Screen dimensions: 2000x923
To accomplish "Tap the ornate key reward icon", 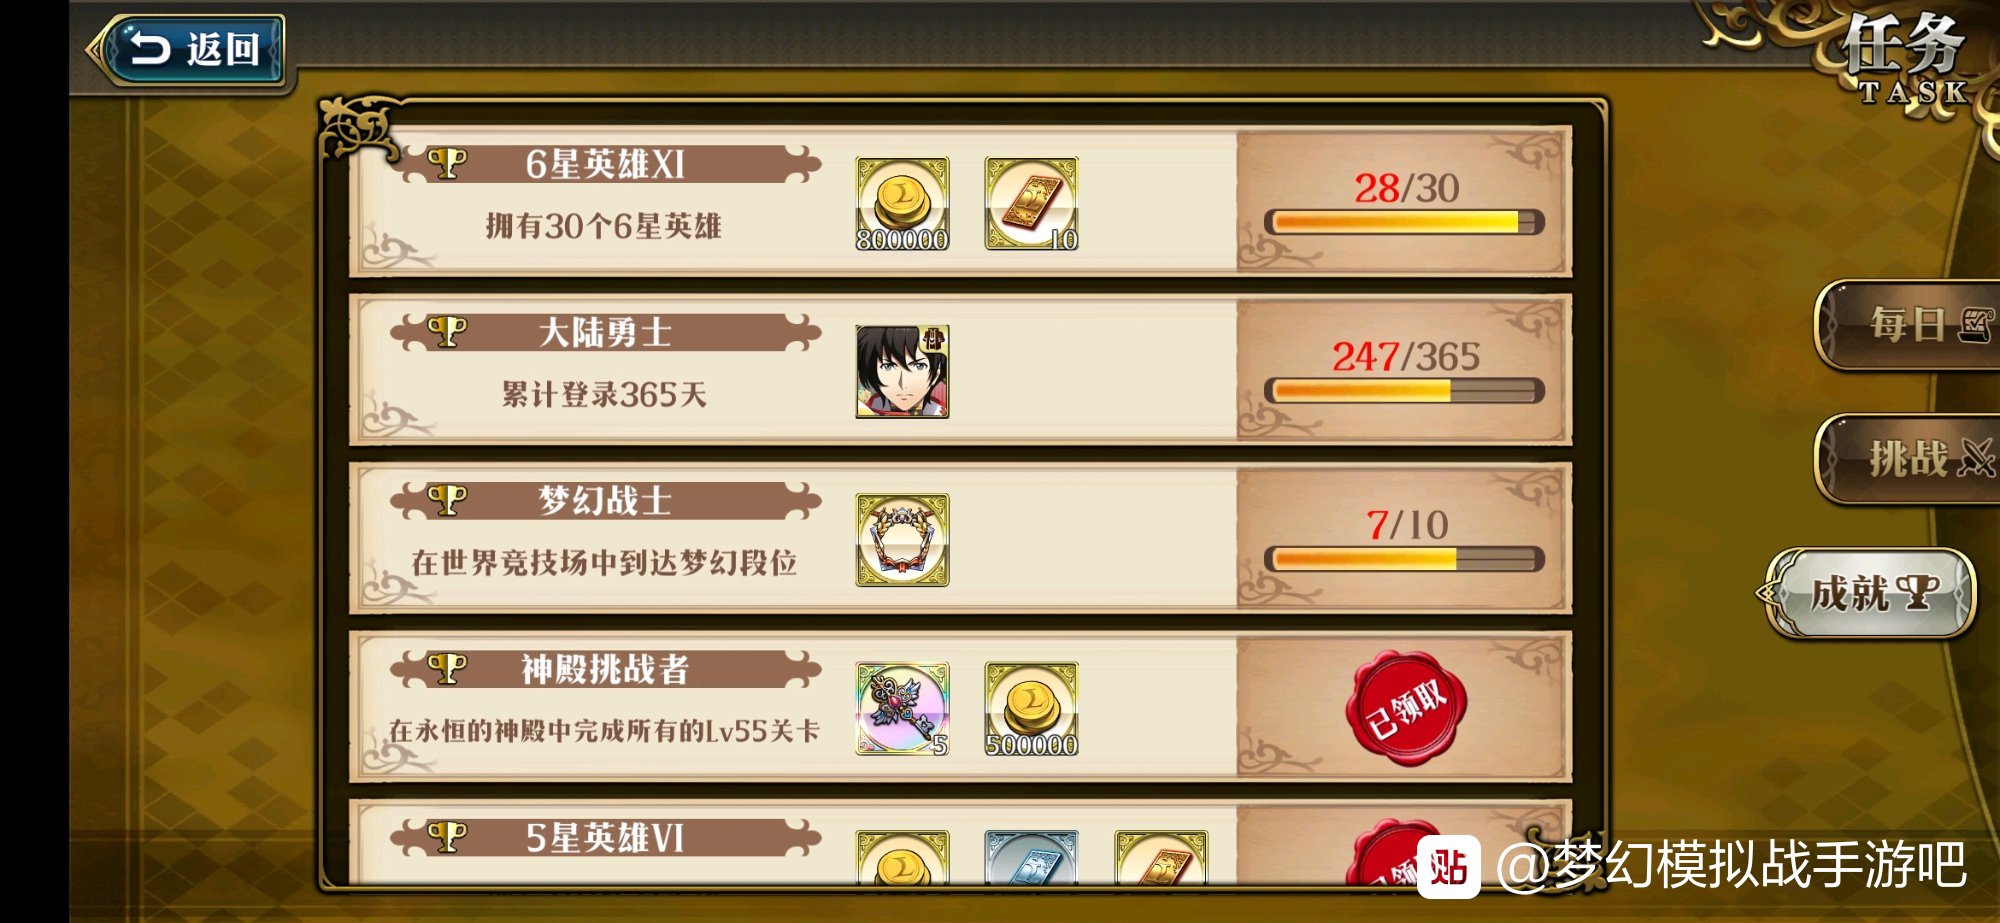I will click(902, 708).
